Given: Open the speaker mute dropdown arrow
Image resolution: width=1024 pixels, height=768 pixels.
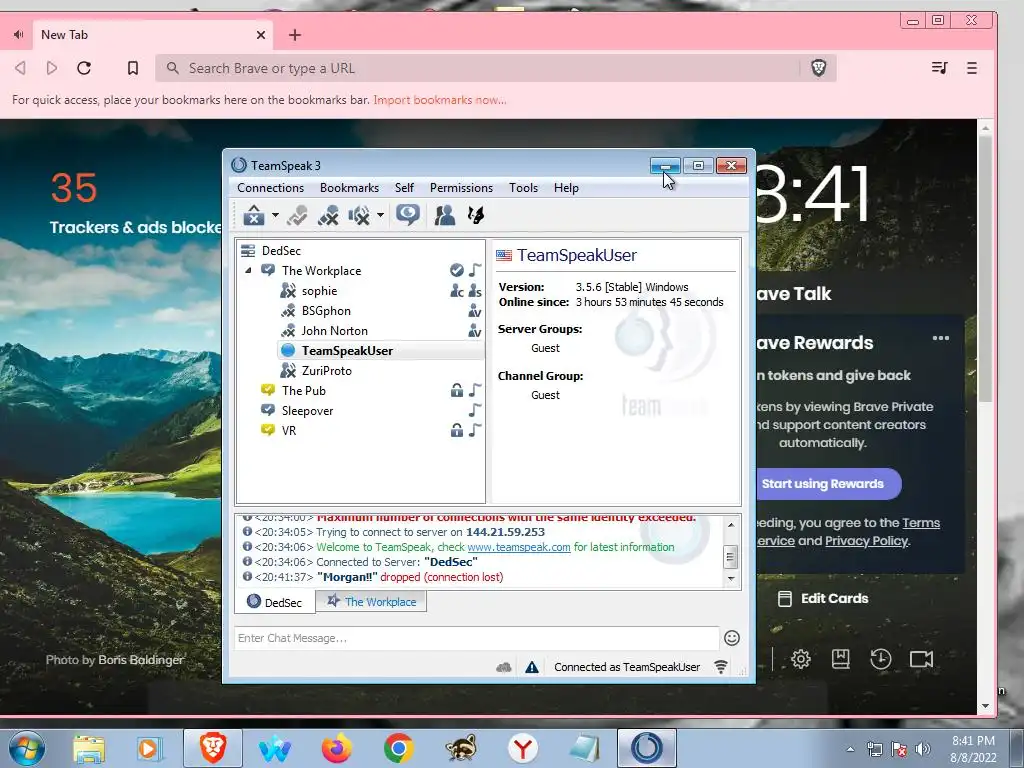Looking at the screenshot, I should [x=380, y=215].
